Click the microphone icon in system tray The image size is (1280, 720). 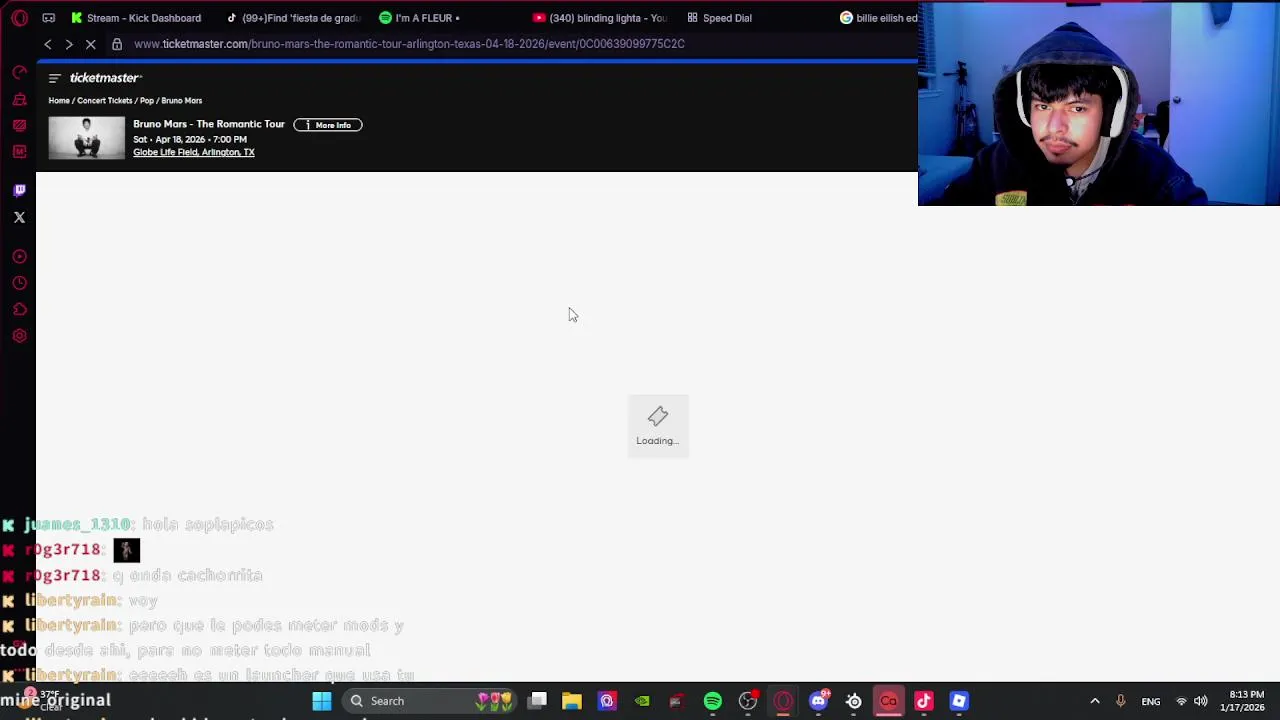(x=1121, y=701)
